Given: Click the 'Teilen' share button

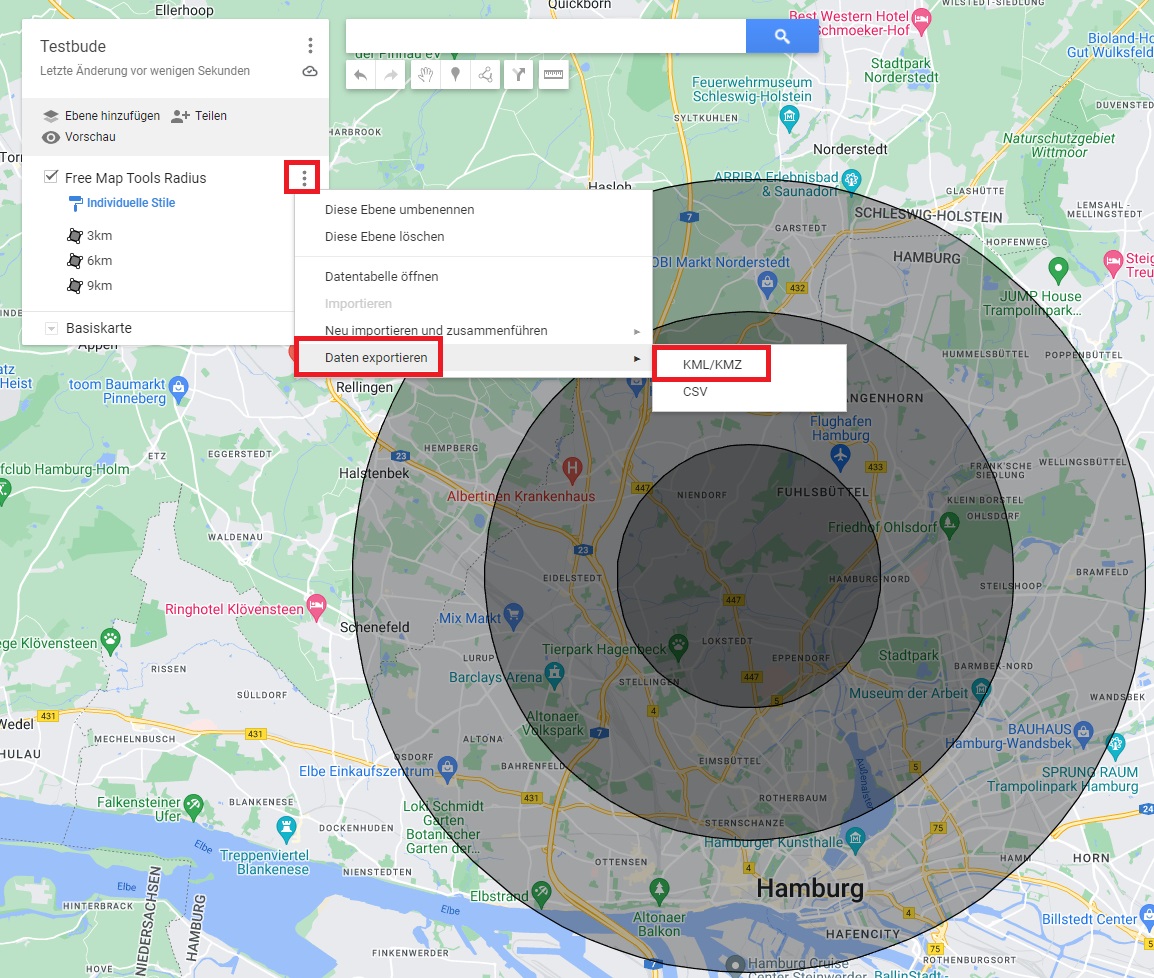Looking at the screenshot, I should pyautogui.click(x=199, y=116).
